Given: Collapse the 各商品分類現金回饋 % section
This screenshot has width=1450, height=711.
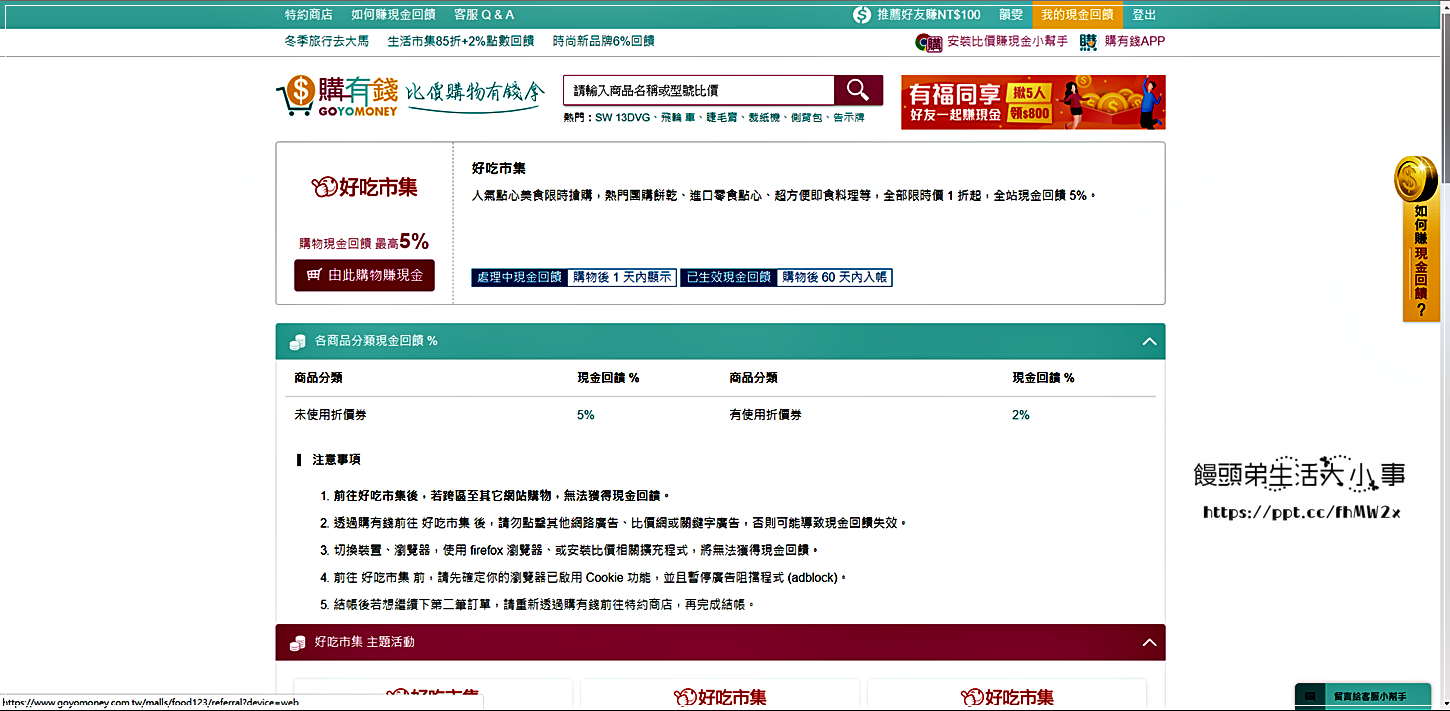Looking at the screenshot, I should (1149, 342).
